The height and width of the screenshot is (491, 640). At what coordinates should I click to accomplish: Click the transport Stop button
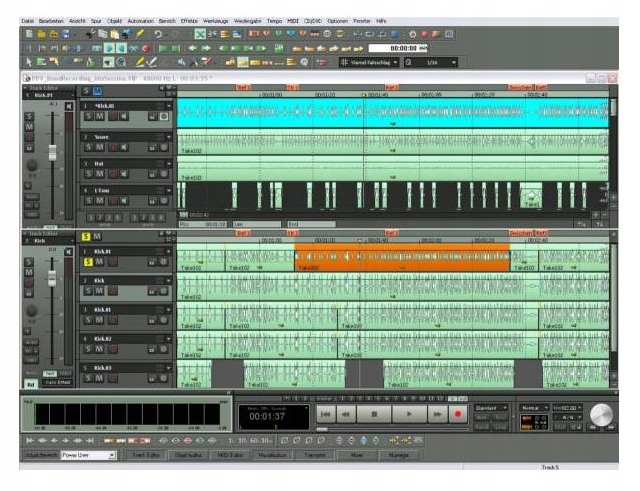pos(374,414)
